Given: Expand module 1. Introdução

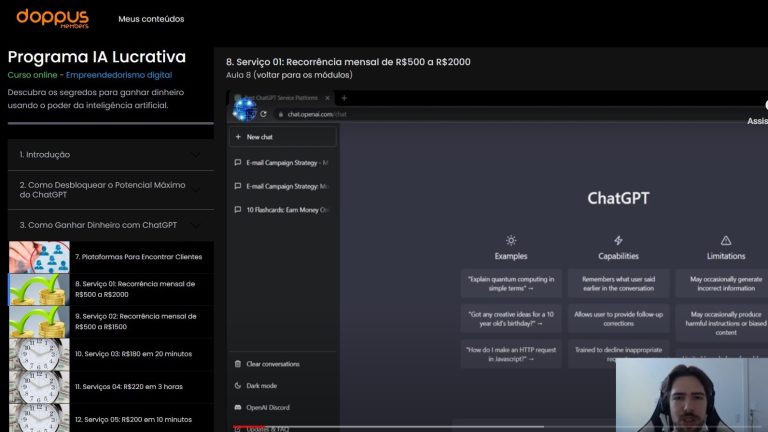Looking at the screenshot, I should 111,155.
